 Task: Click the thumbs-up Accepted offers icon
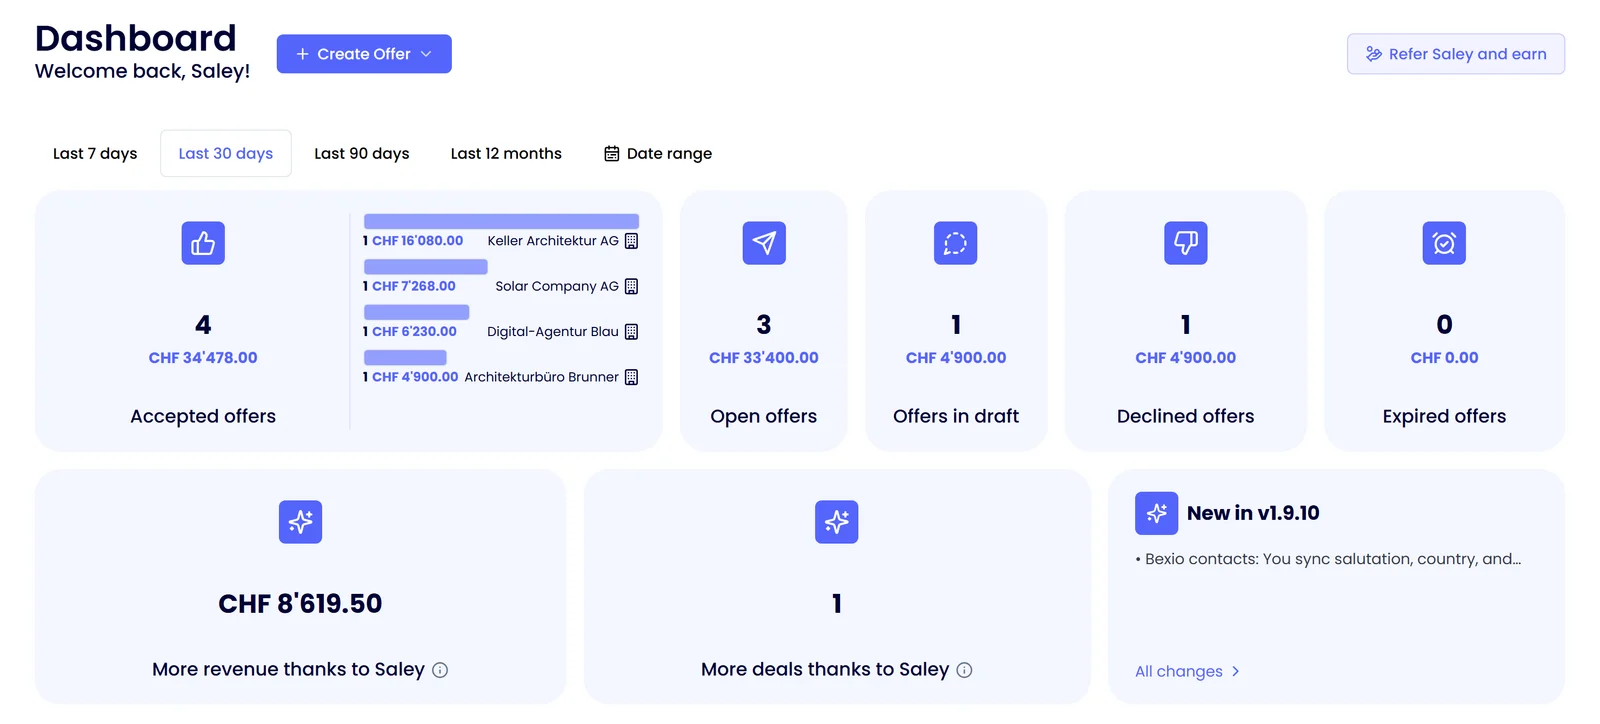203,243
